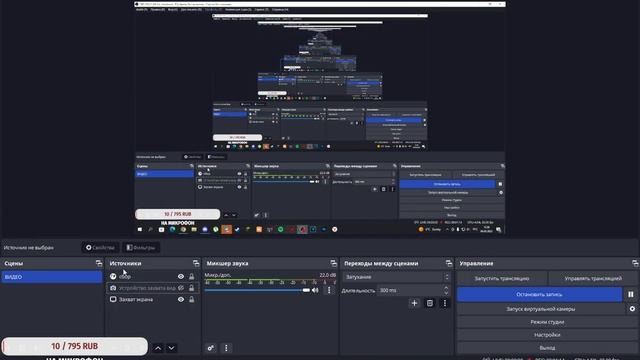Image resolution: width=640 pixels, height=360 pixels.
Task: Increase transition duration with the up stepper
Action: point(446,288)
